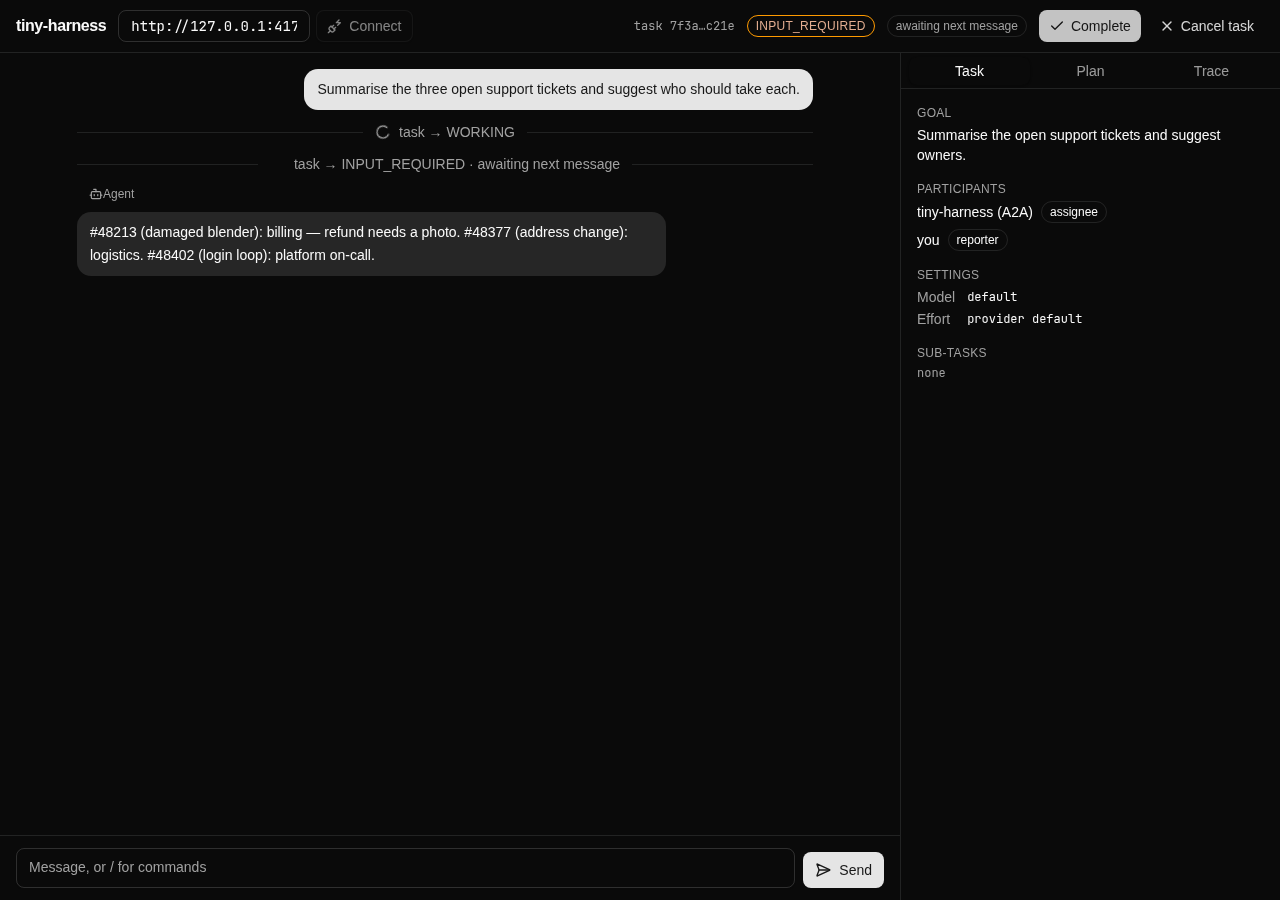
Task: Click the awaiting next message badge
Action: [x=957, y=26]
